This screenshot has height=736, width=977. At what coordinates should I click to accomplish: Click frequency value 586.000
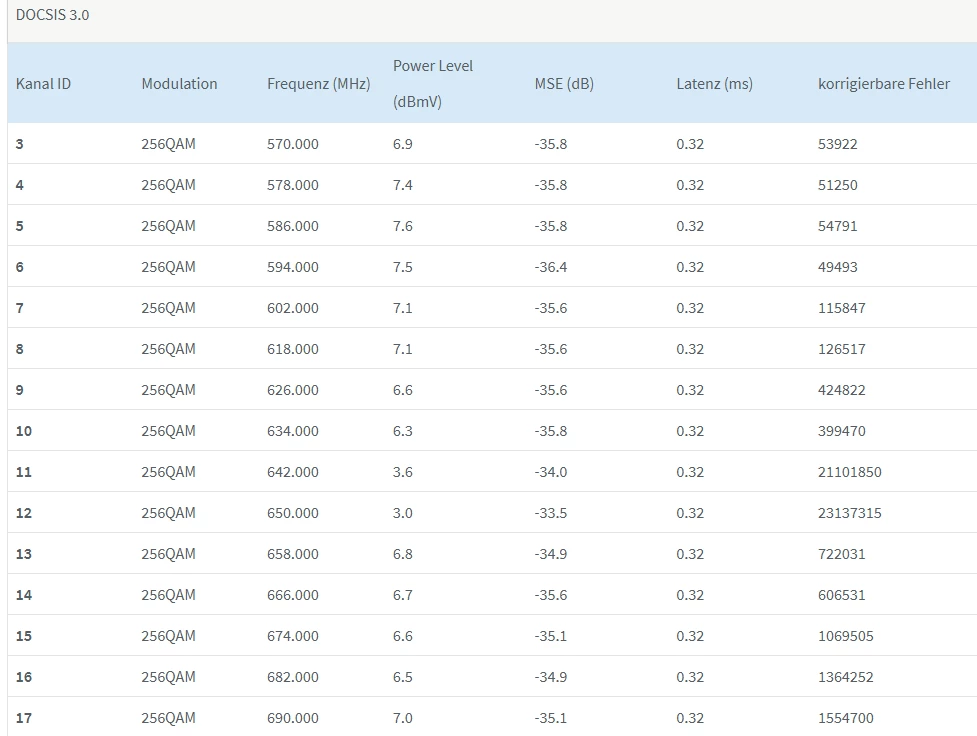click(293, 226)
